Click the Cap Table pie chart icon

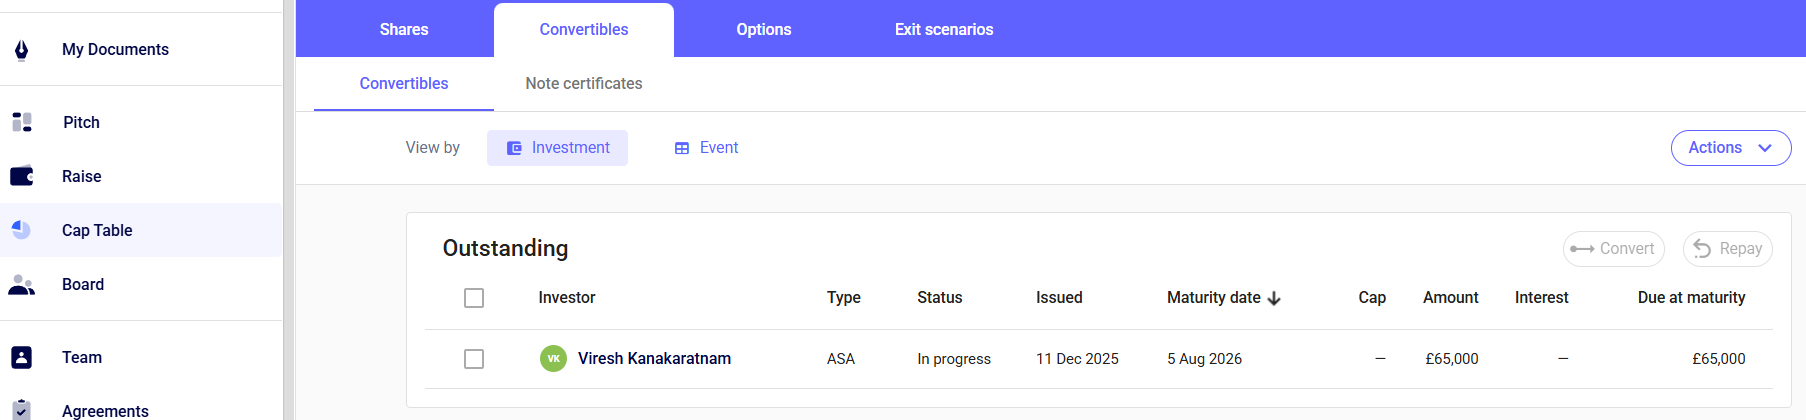[22, 230]
